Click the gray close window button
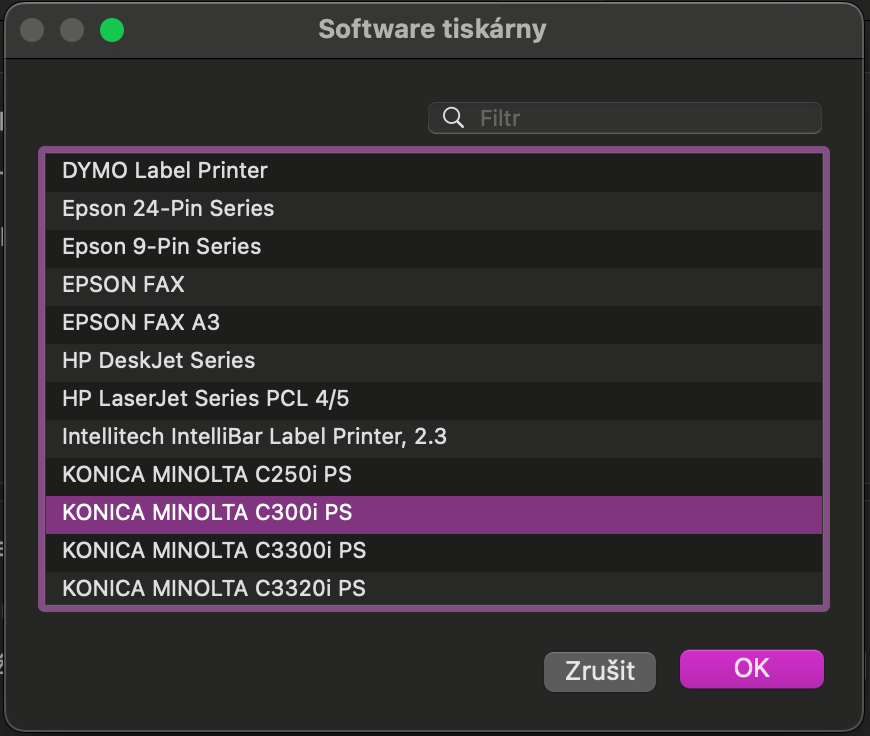 [32, 30]
